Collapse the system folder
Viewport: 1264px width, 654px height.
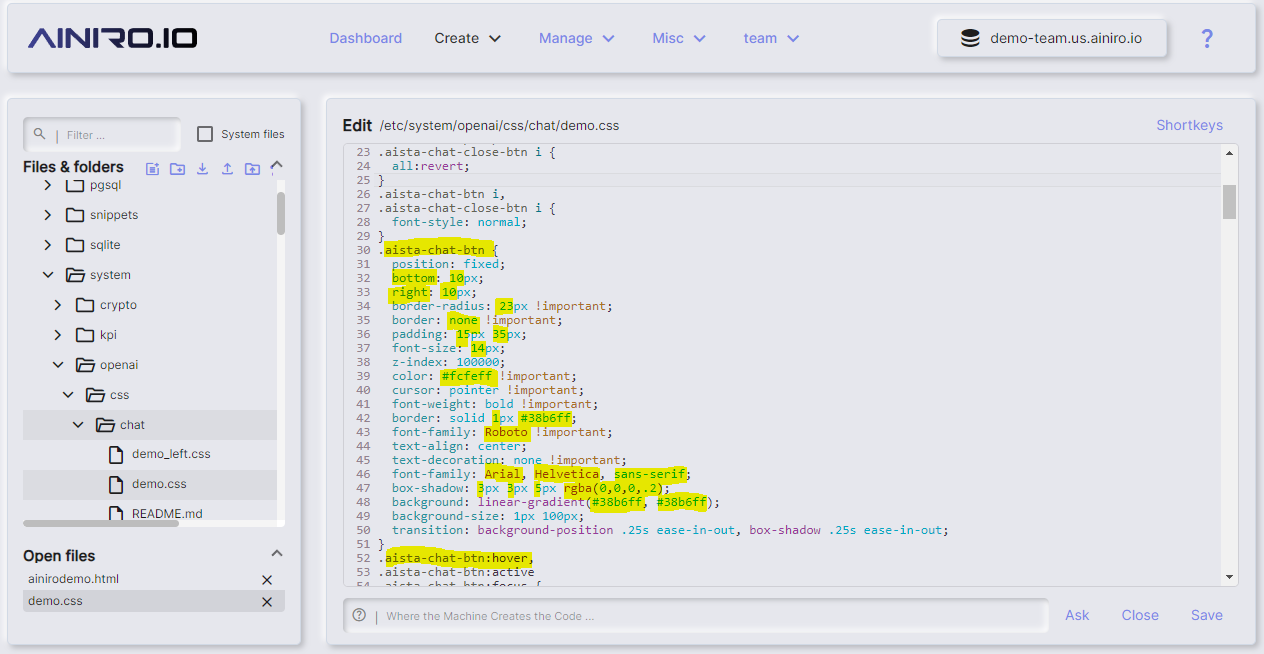pyautogui.click(x=48, y=275)
